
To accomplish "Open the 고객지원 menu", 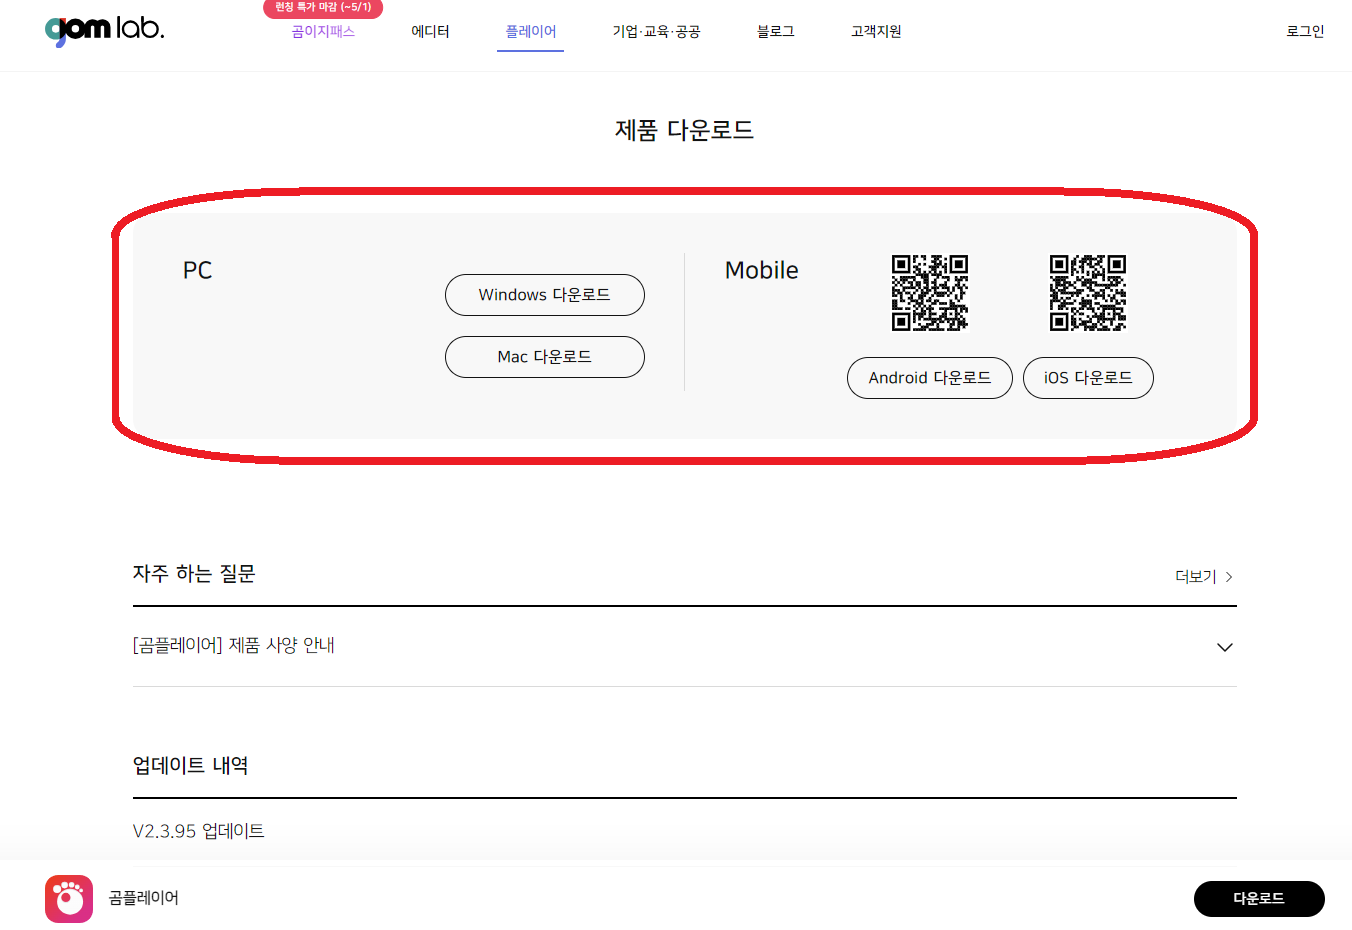I will coord(876,32).
